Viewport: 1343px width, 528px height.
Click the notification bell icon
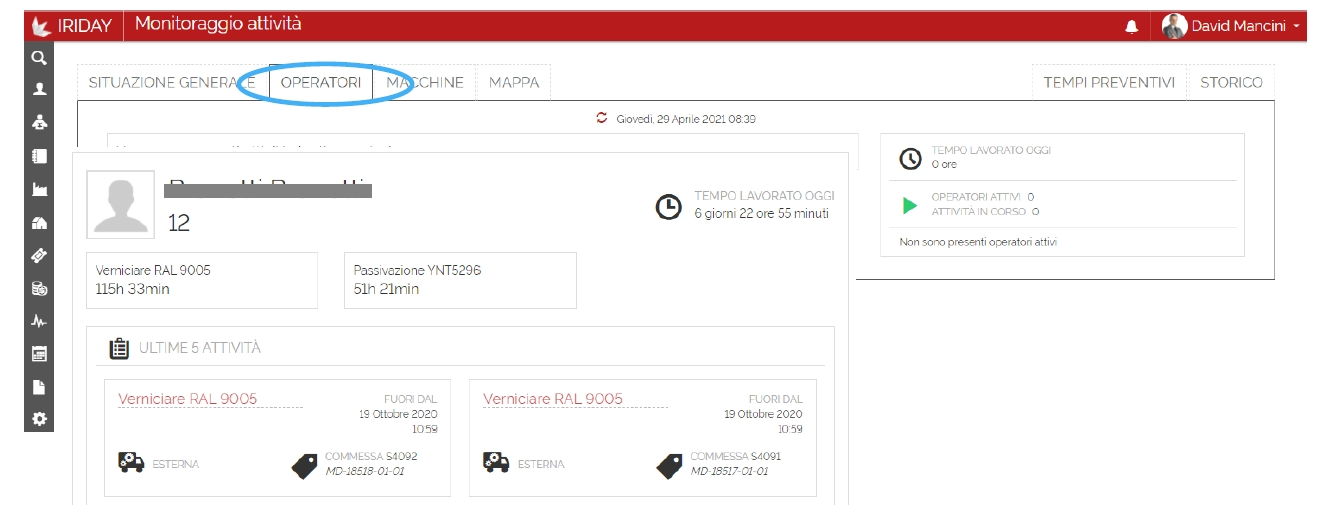tap(1131, 27)
